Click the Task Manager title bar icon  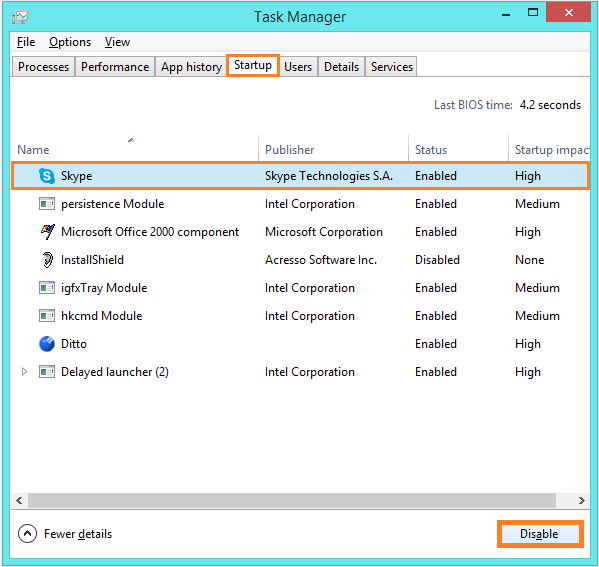[x=19, y=17]
